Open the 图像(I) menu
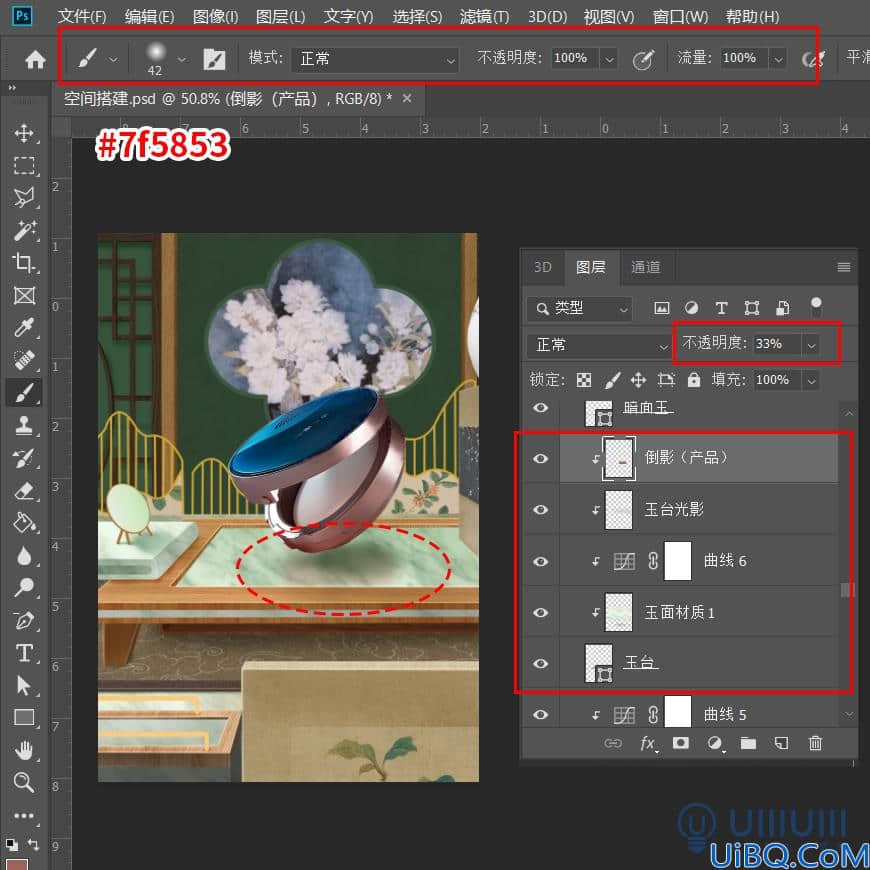The height and width of the screenshot is (870, 870). 215,16
